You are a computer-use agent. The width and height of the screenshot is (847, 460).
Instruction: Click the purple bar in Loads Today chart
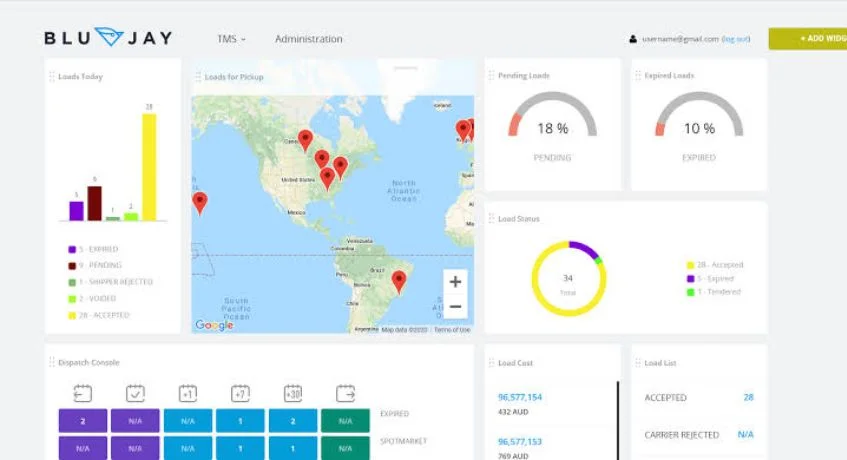click(x=76, y=211)
